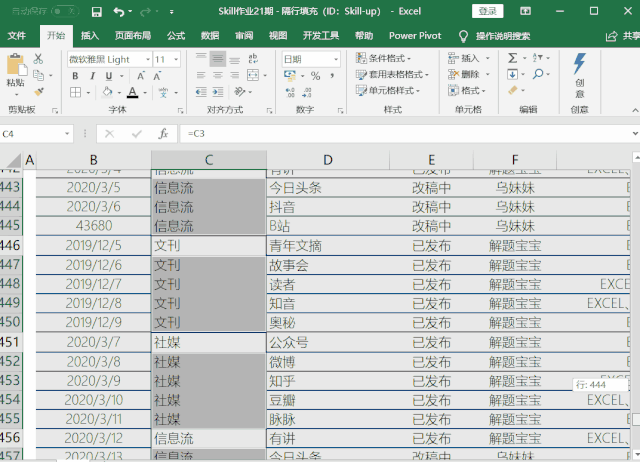The width and height of the screenshot is (640, 462).
Task: Click the Cut scissors icon
Action: point(39,59)
